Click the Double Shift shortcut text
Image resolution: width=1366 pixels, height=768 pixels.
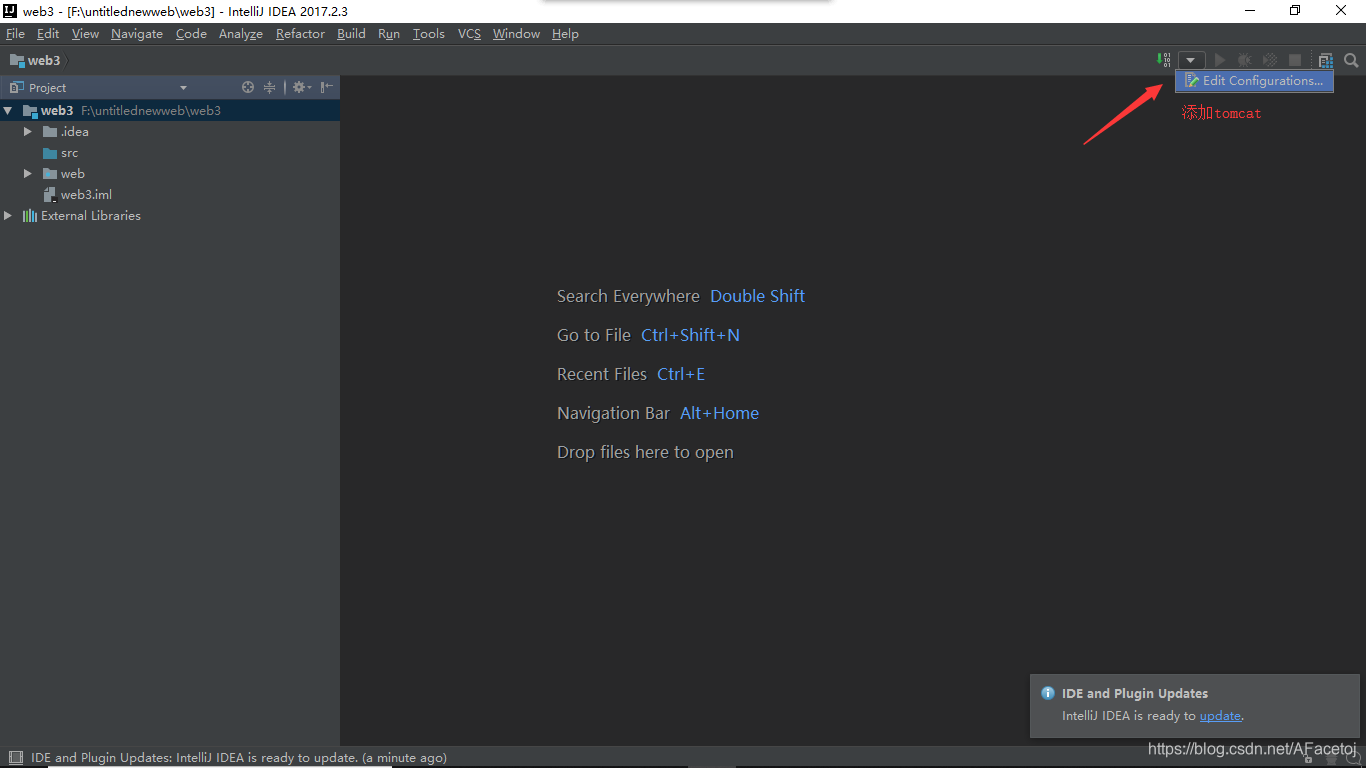click(757, 296)
